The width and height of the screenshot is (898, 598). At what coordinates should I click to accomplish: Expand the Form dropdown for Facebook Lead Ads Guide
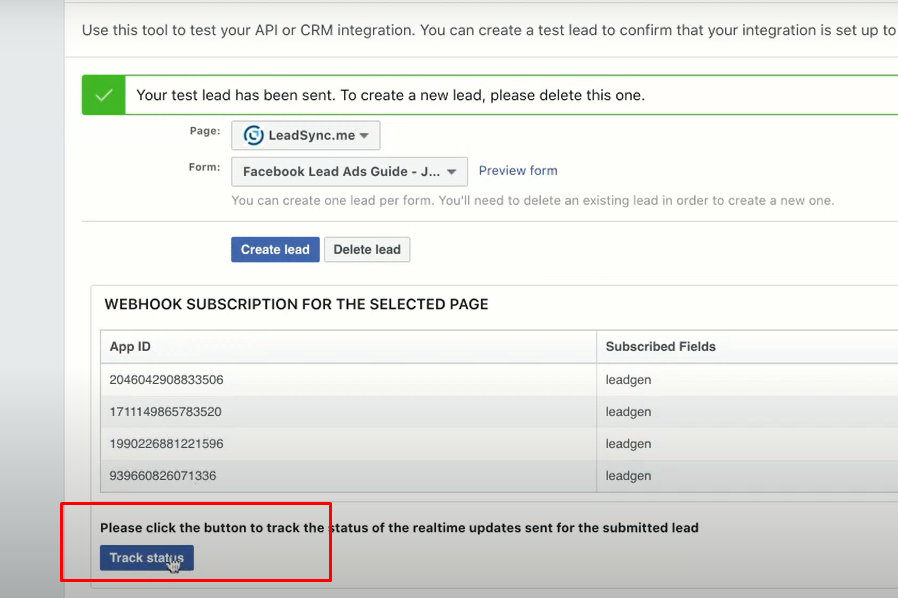click(x=349, y=171)
